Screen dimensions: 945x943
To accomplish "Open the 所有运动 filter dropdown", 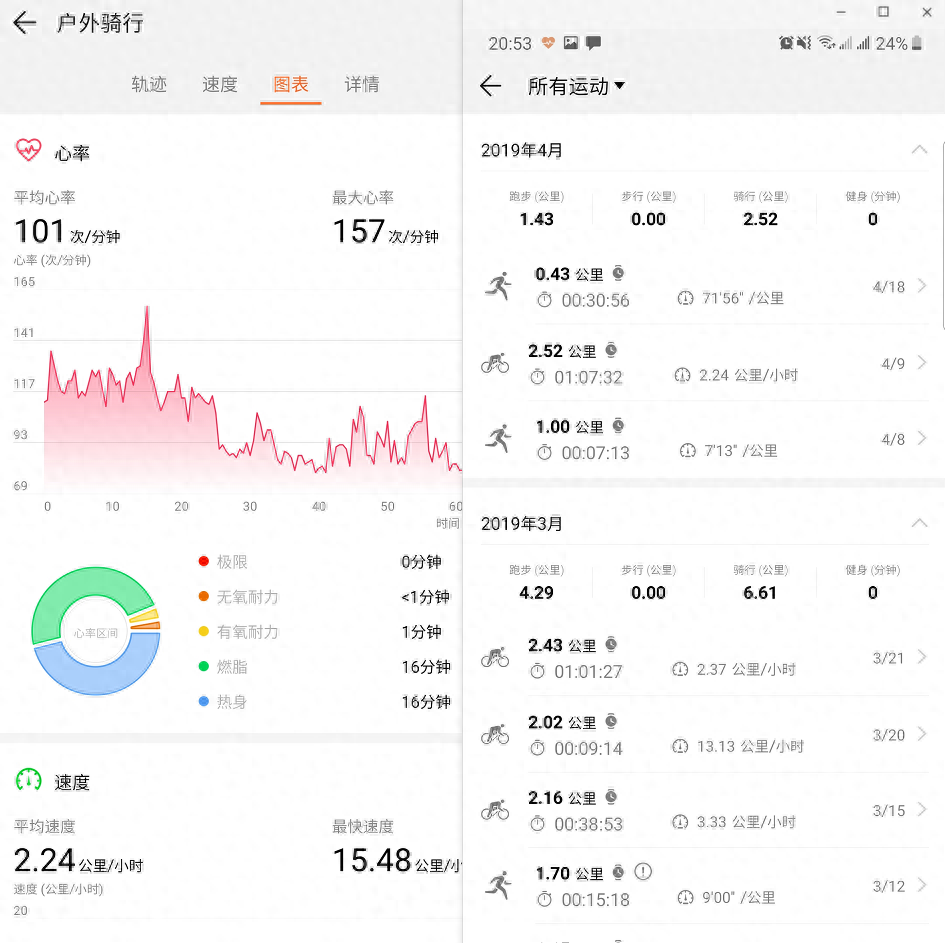I will 576,86.
